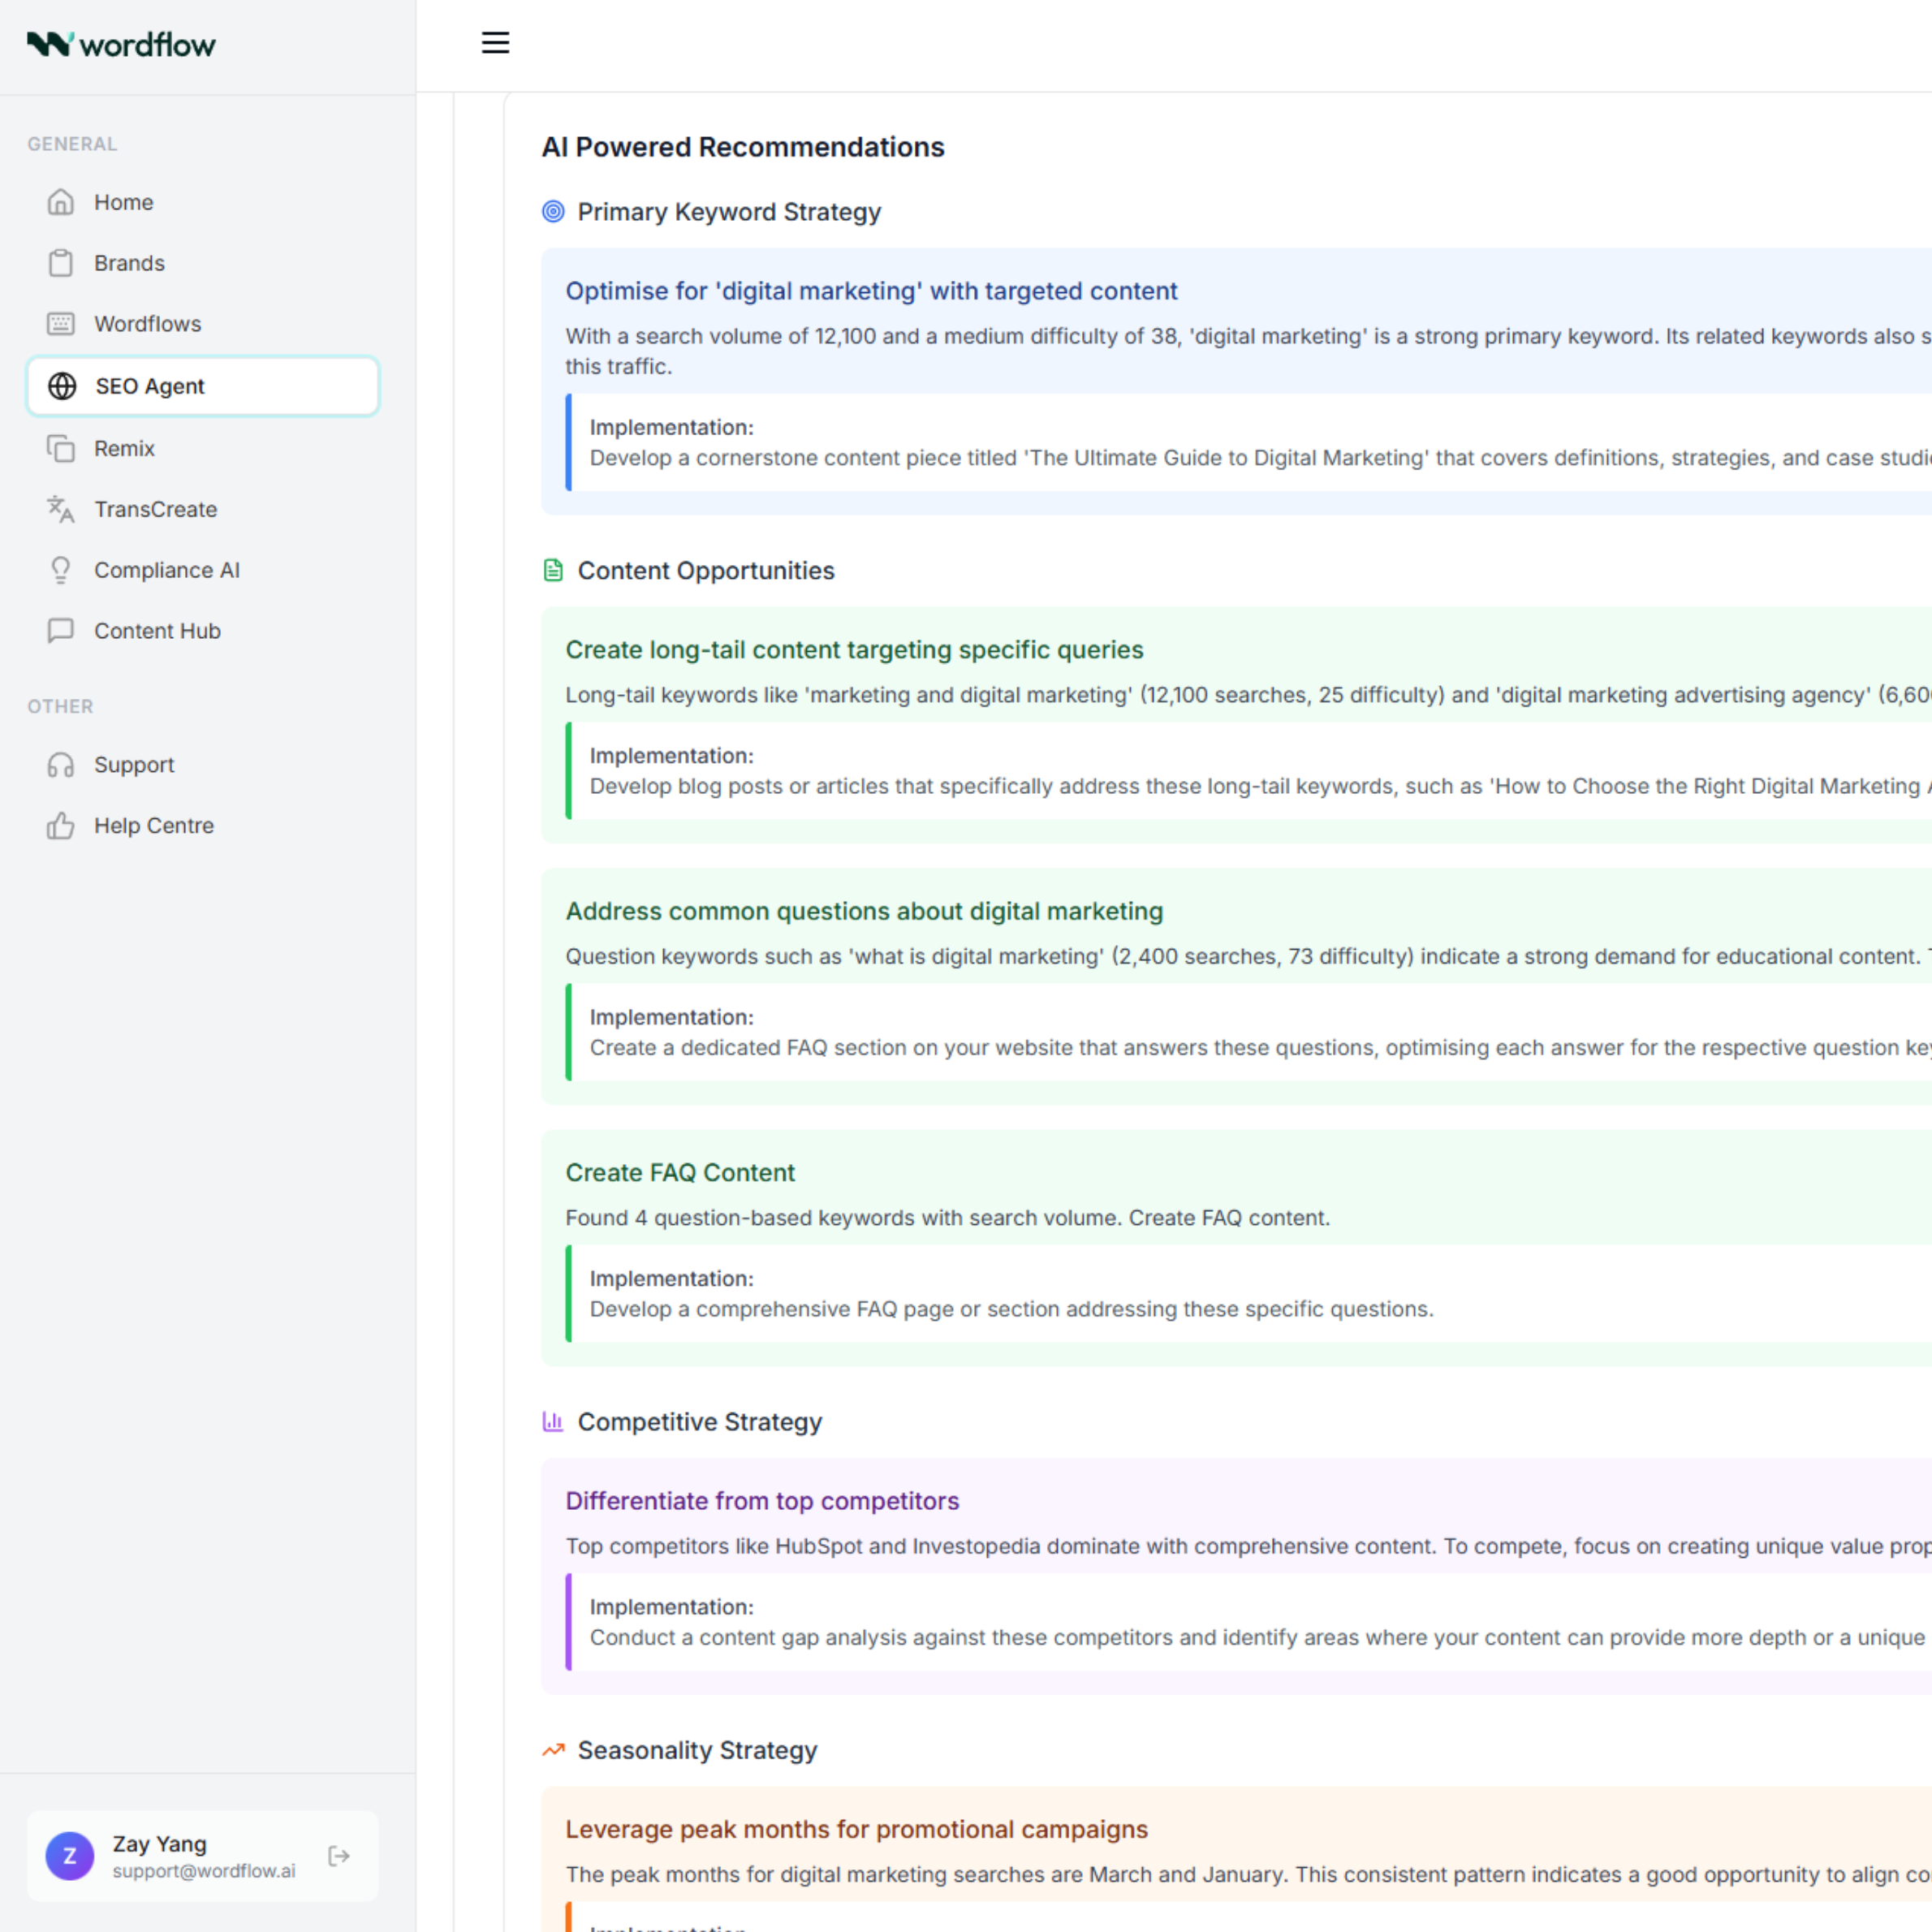The height and width of the screenshot is (1932, 1932).
Task: Click the Wordflows keyboard icon
Action: click(x=61, y=324)
